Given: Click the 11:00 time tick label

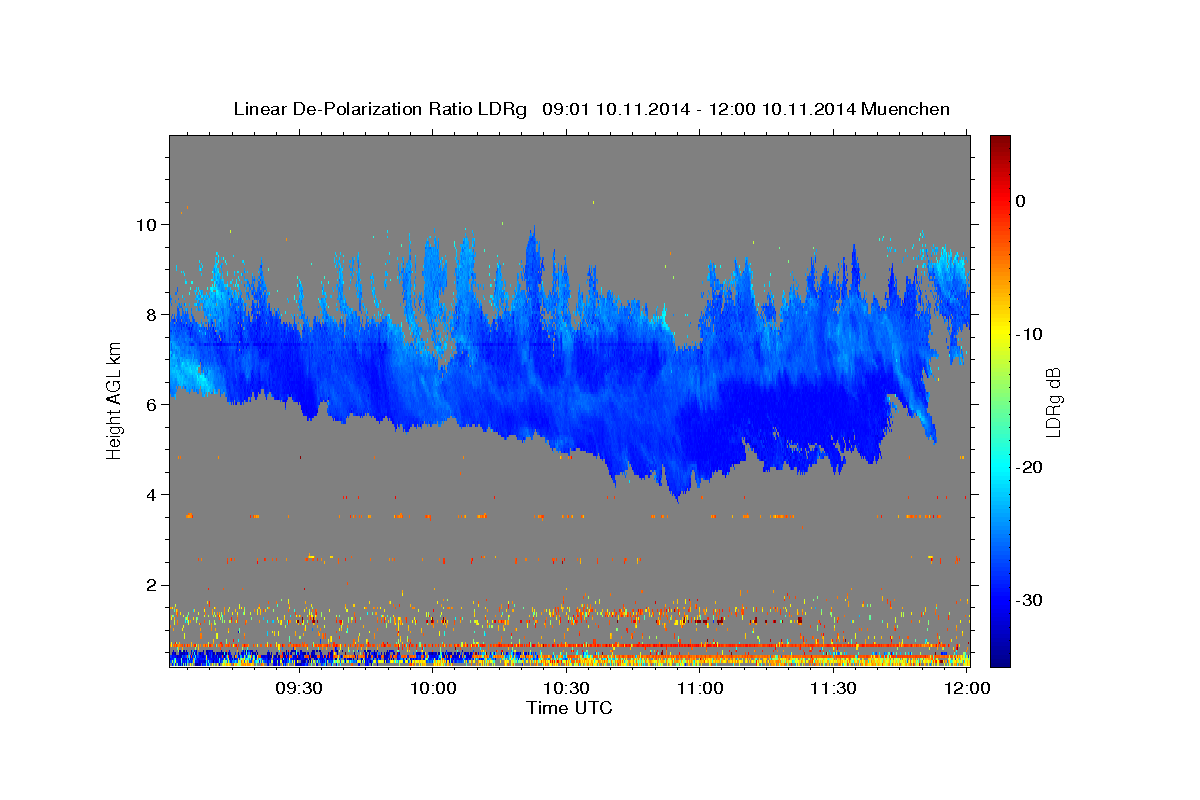Looking at the screenshot, I should click(x=700, y=689).
